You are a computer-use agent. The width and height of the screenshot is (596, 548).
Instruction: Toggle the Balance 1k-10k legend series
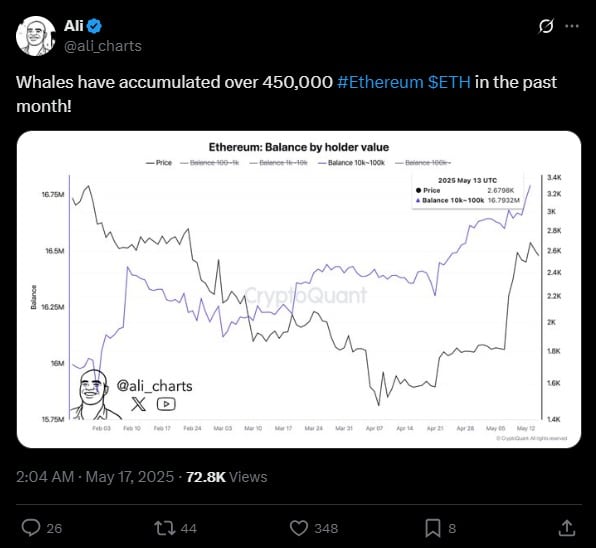click(278, 163)
